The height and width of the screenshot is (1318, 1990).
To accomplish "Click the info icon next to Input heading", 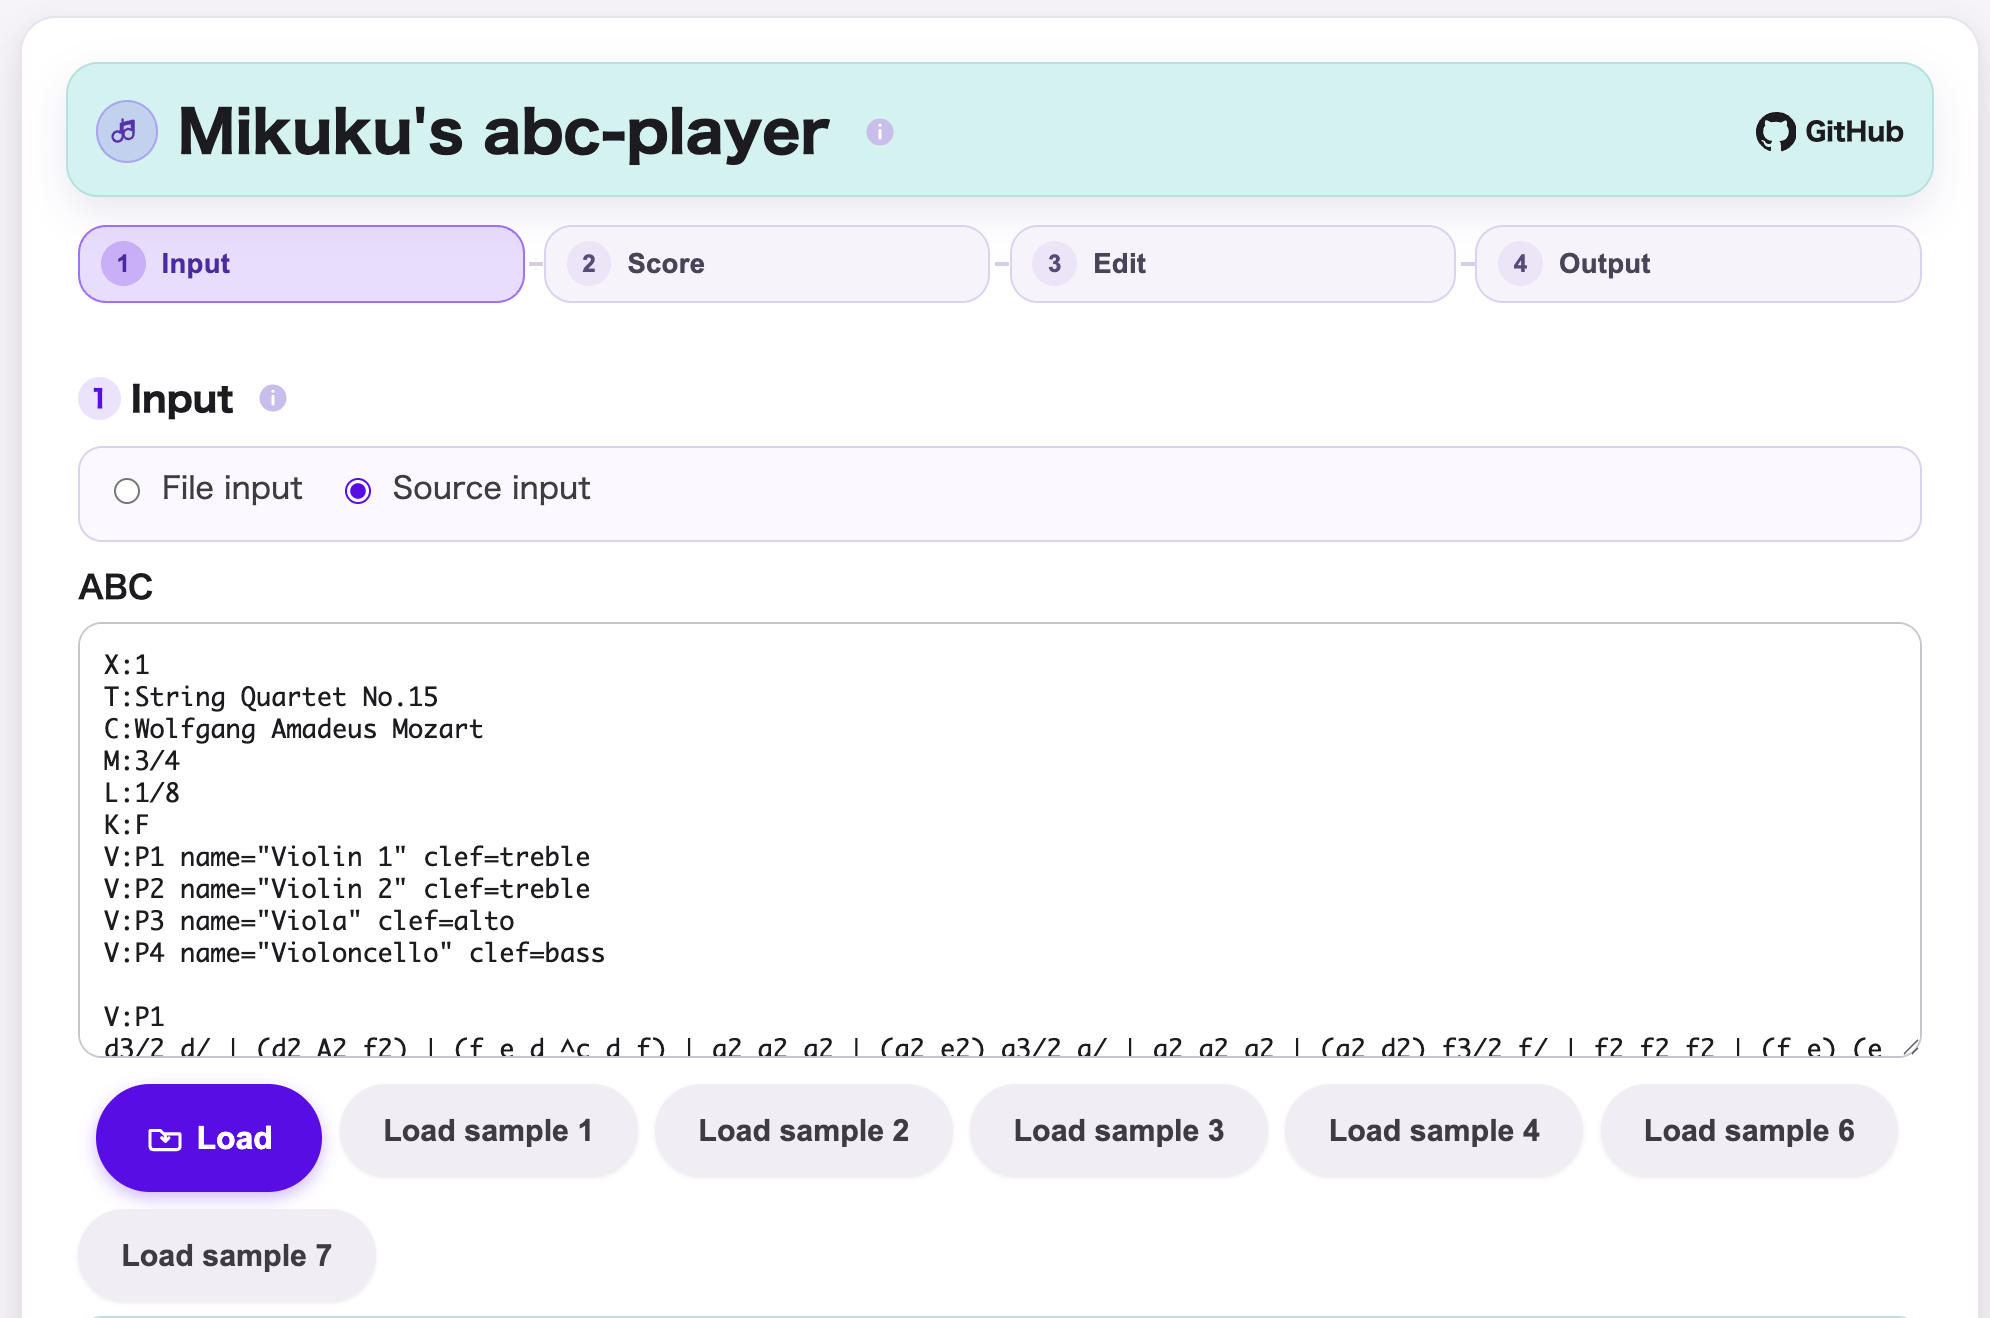I will 272,397.
